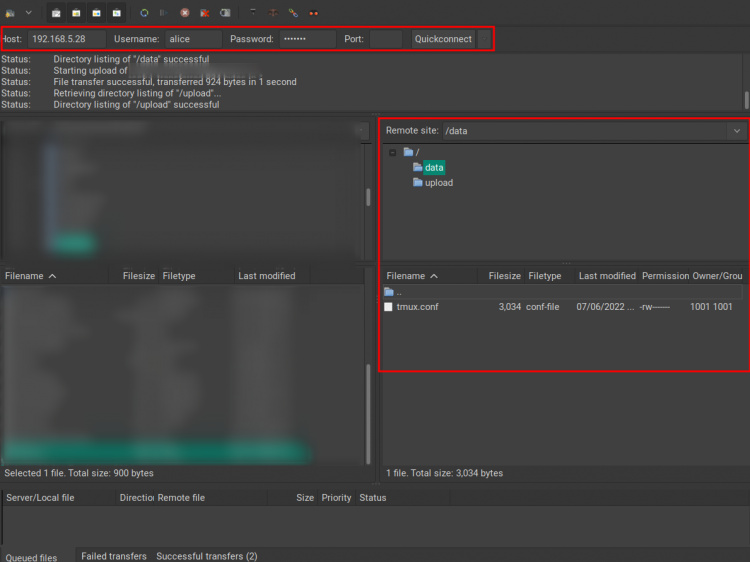Click the binoculars Search remote files icon

[x=314, y=12]
